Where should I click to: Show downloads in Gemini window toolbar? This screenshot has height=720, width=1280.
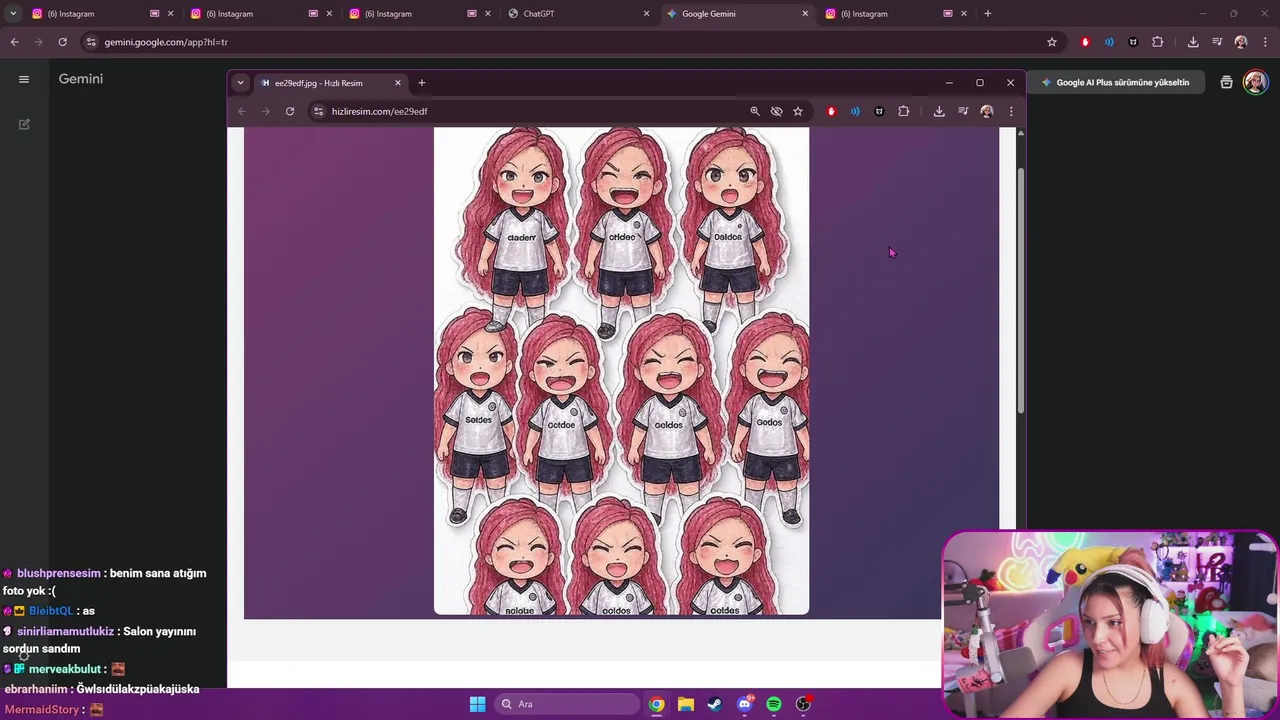1193,42
